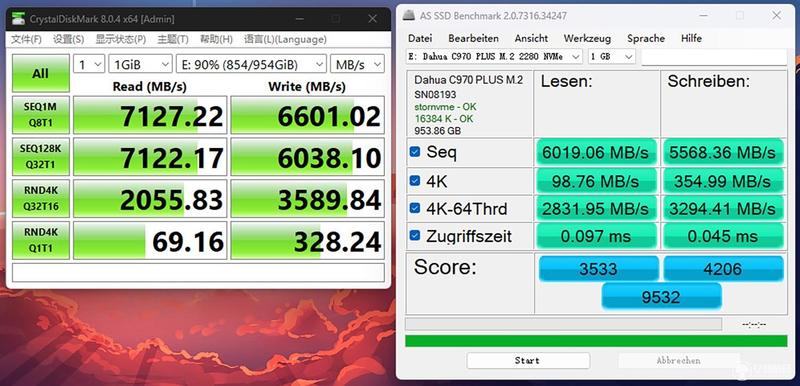Click the CrystalDiskMark title bar app icon

point(19,19)
